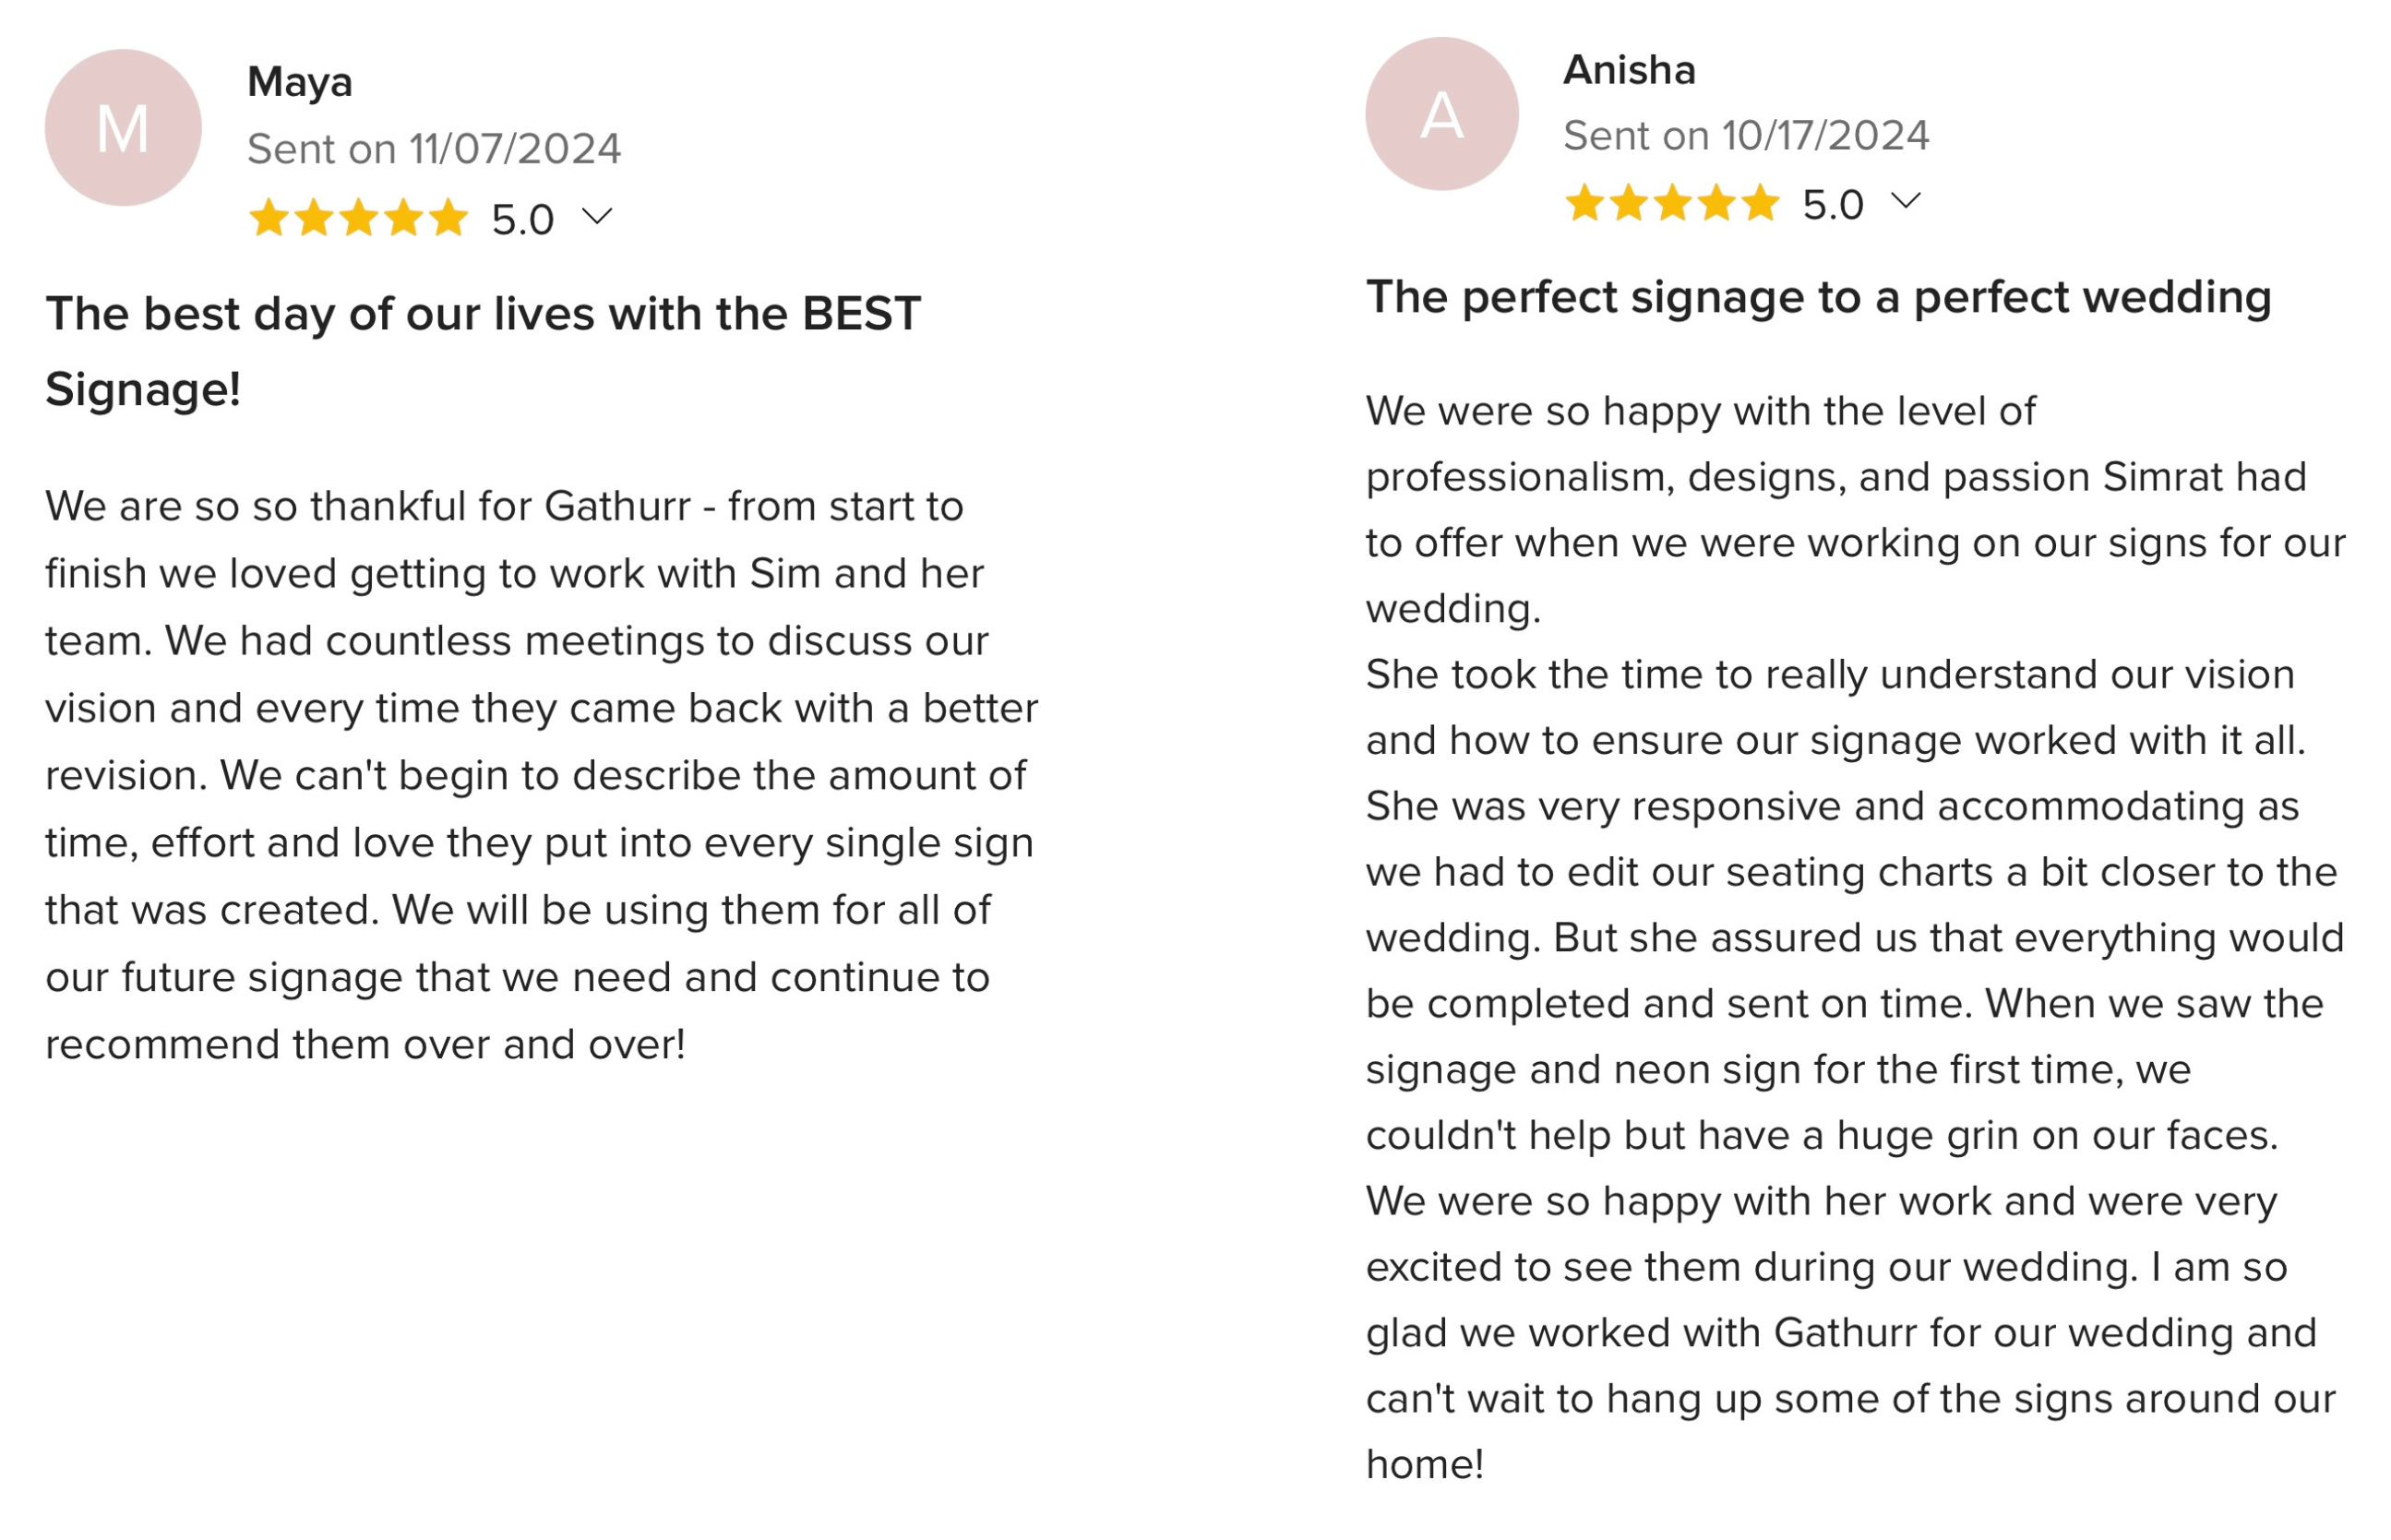Expand Anisha's 5.0 rating breakdown chevron
Screen dimensions: 2391x1540
(x=1905, y=201)
